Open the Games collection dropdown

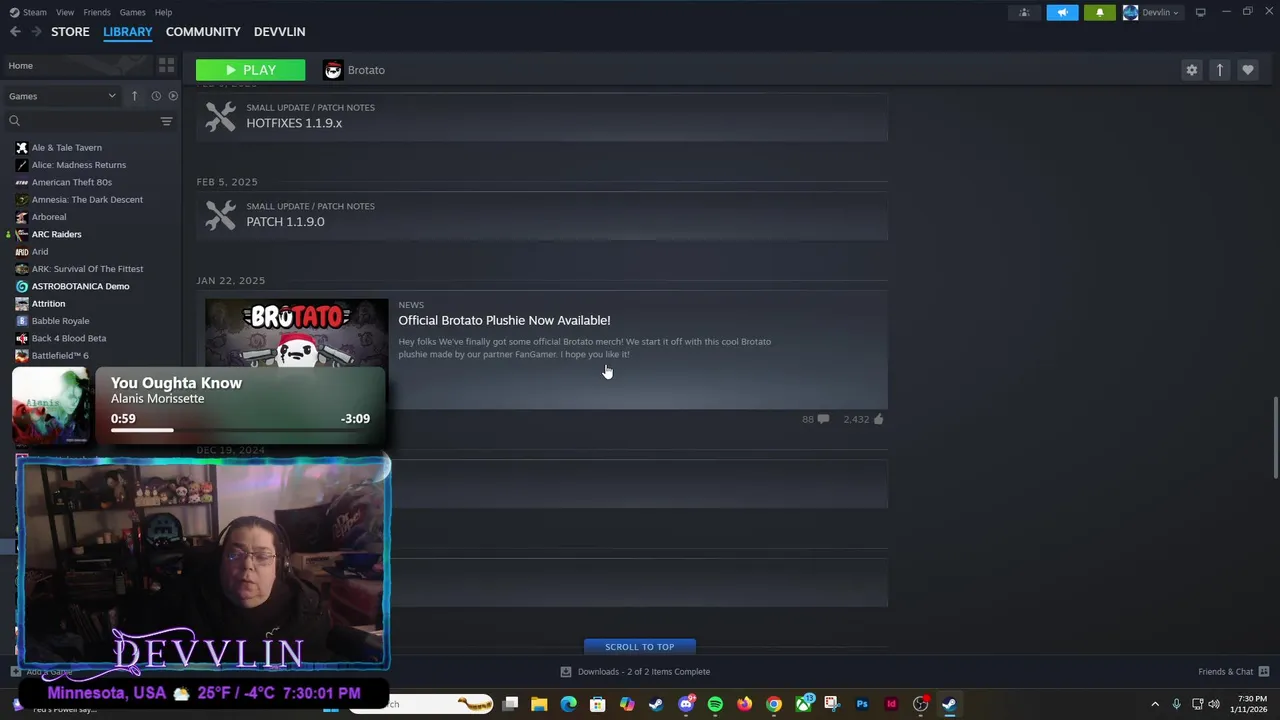(62, 96)
